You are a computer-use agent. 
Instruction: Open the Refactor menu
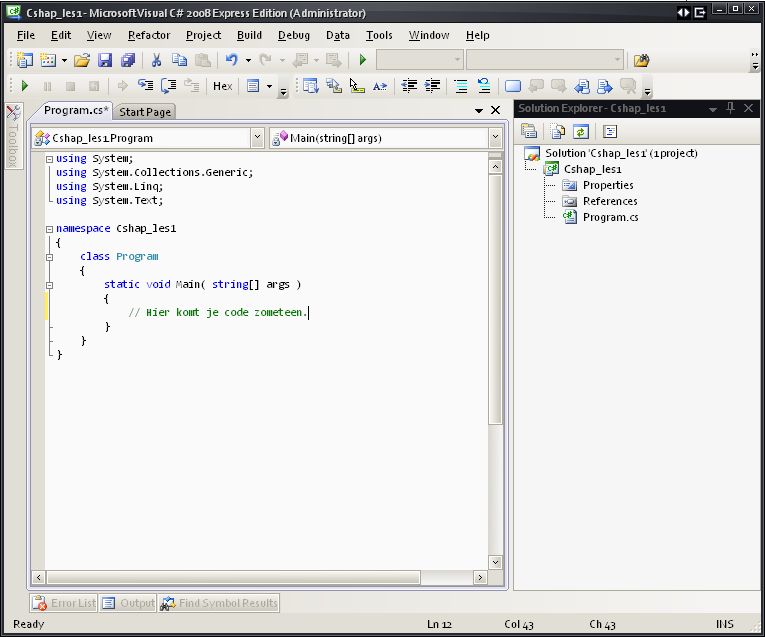149,35
